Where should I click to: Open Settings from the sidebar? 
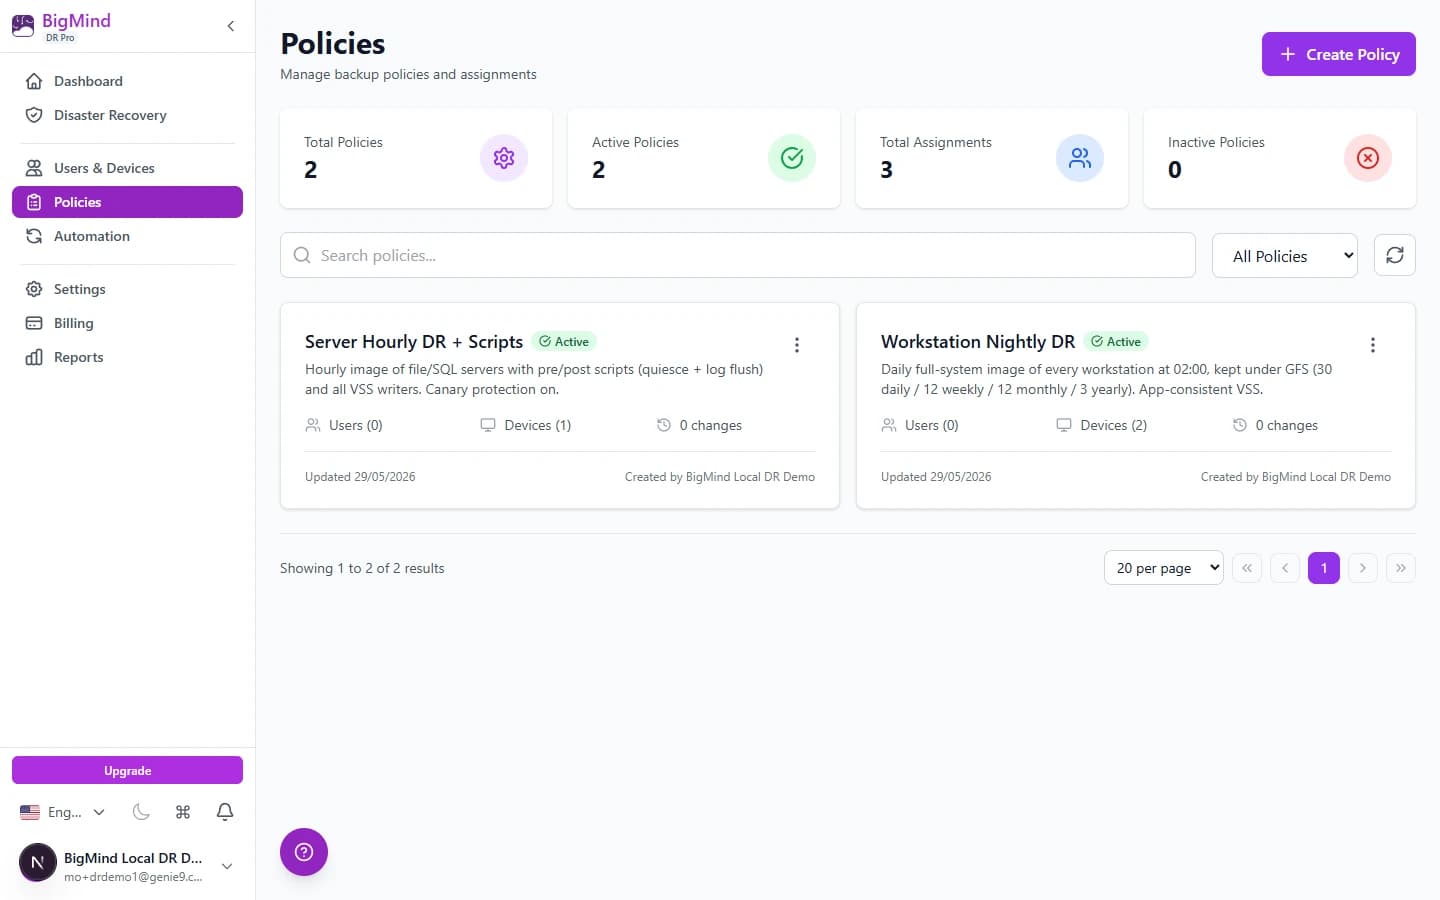127,289
